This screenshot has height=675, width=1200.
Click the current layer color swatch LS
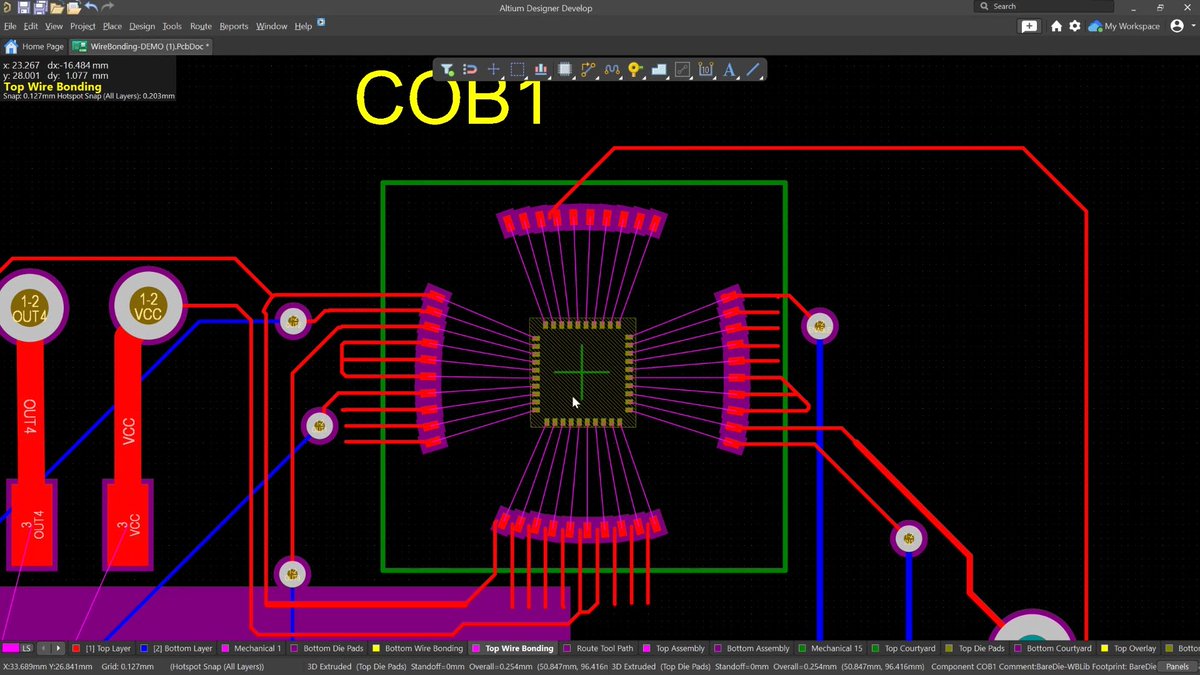coord(11,648)
